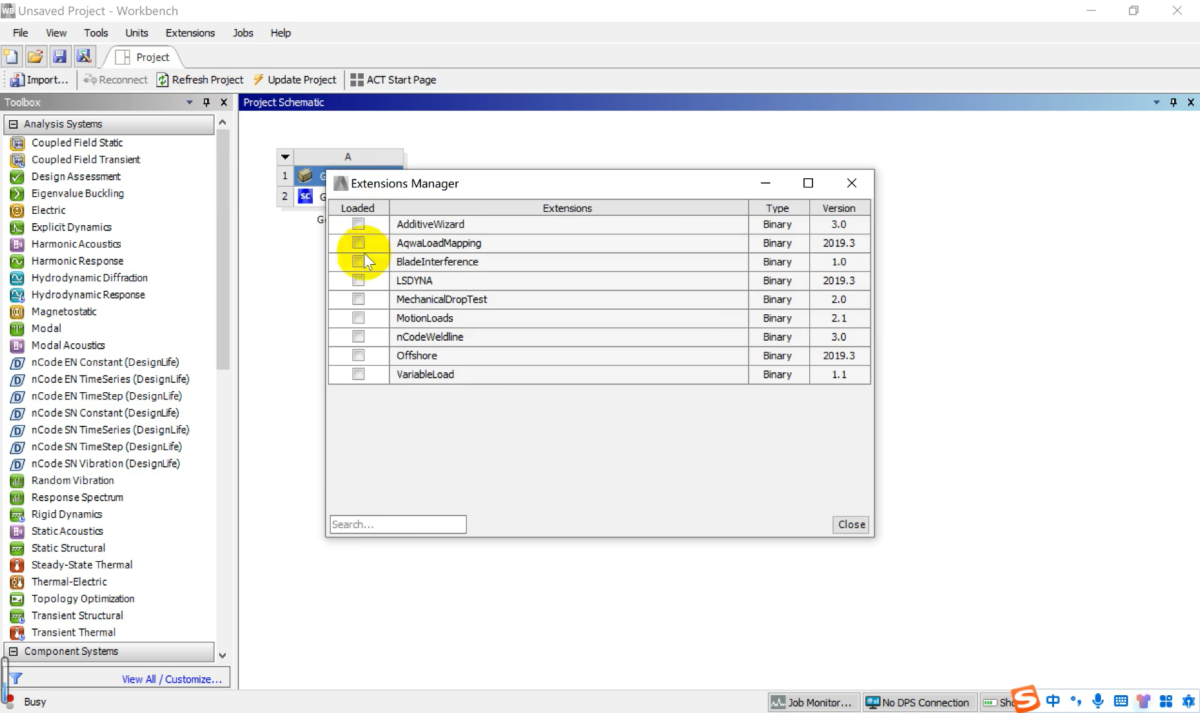Open system A dropdown arrow in schematic
The image size is (1200, 713).
click(x=285, y=157)
